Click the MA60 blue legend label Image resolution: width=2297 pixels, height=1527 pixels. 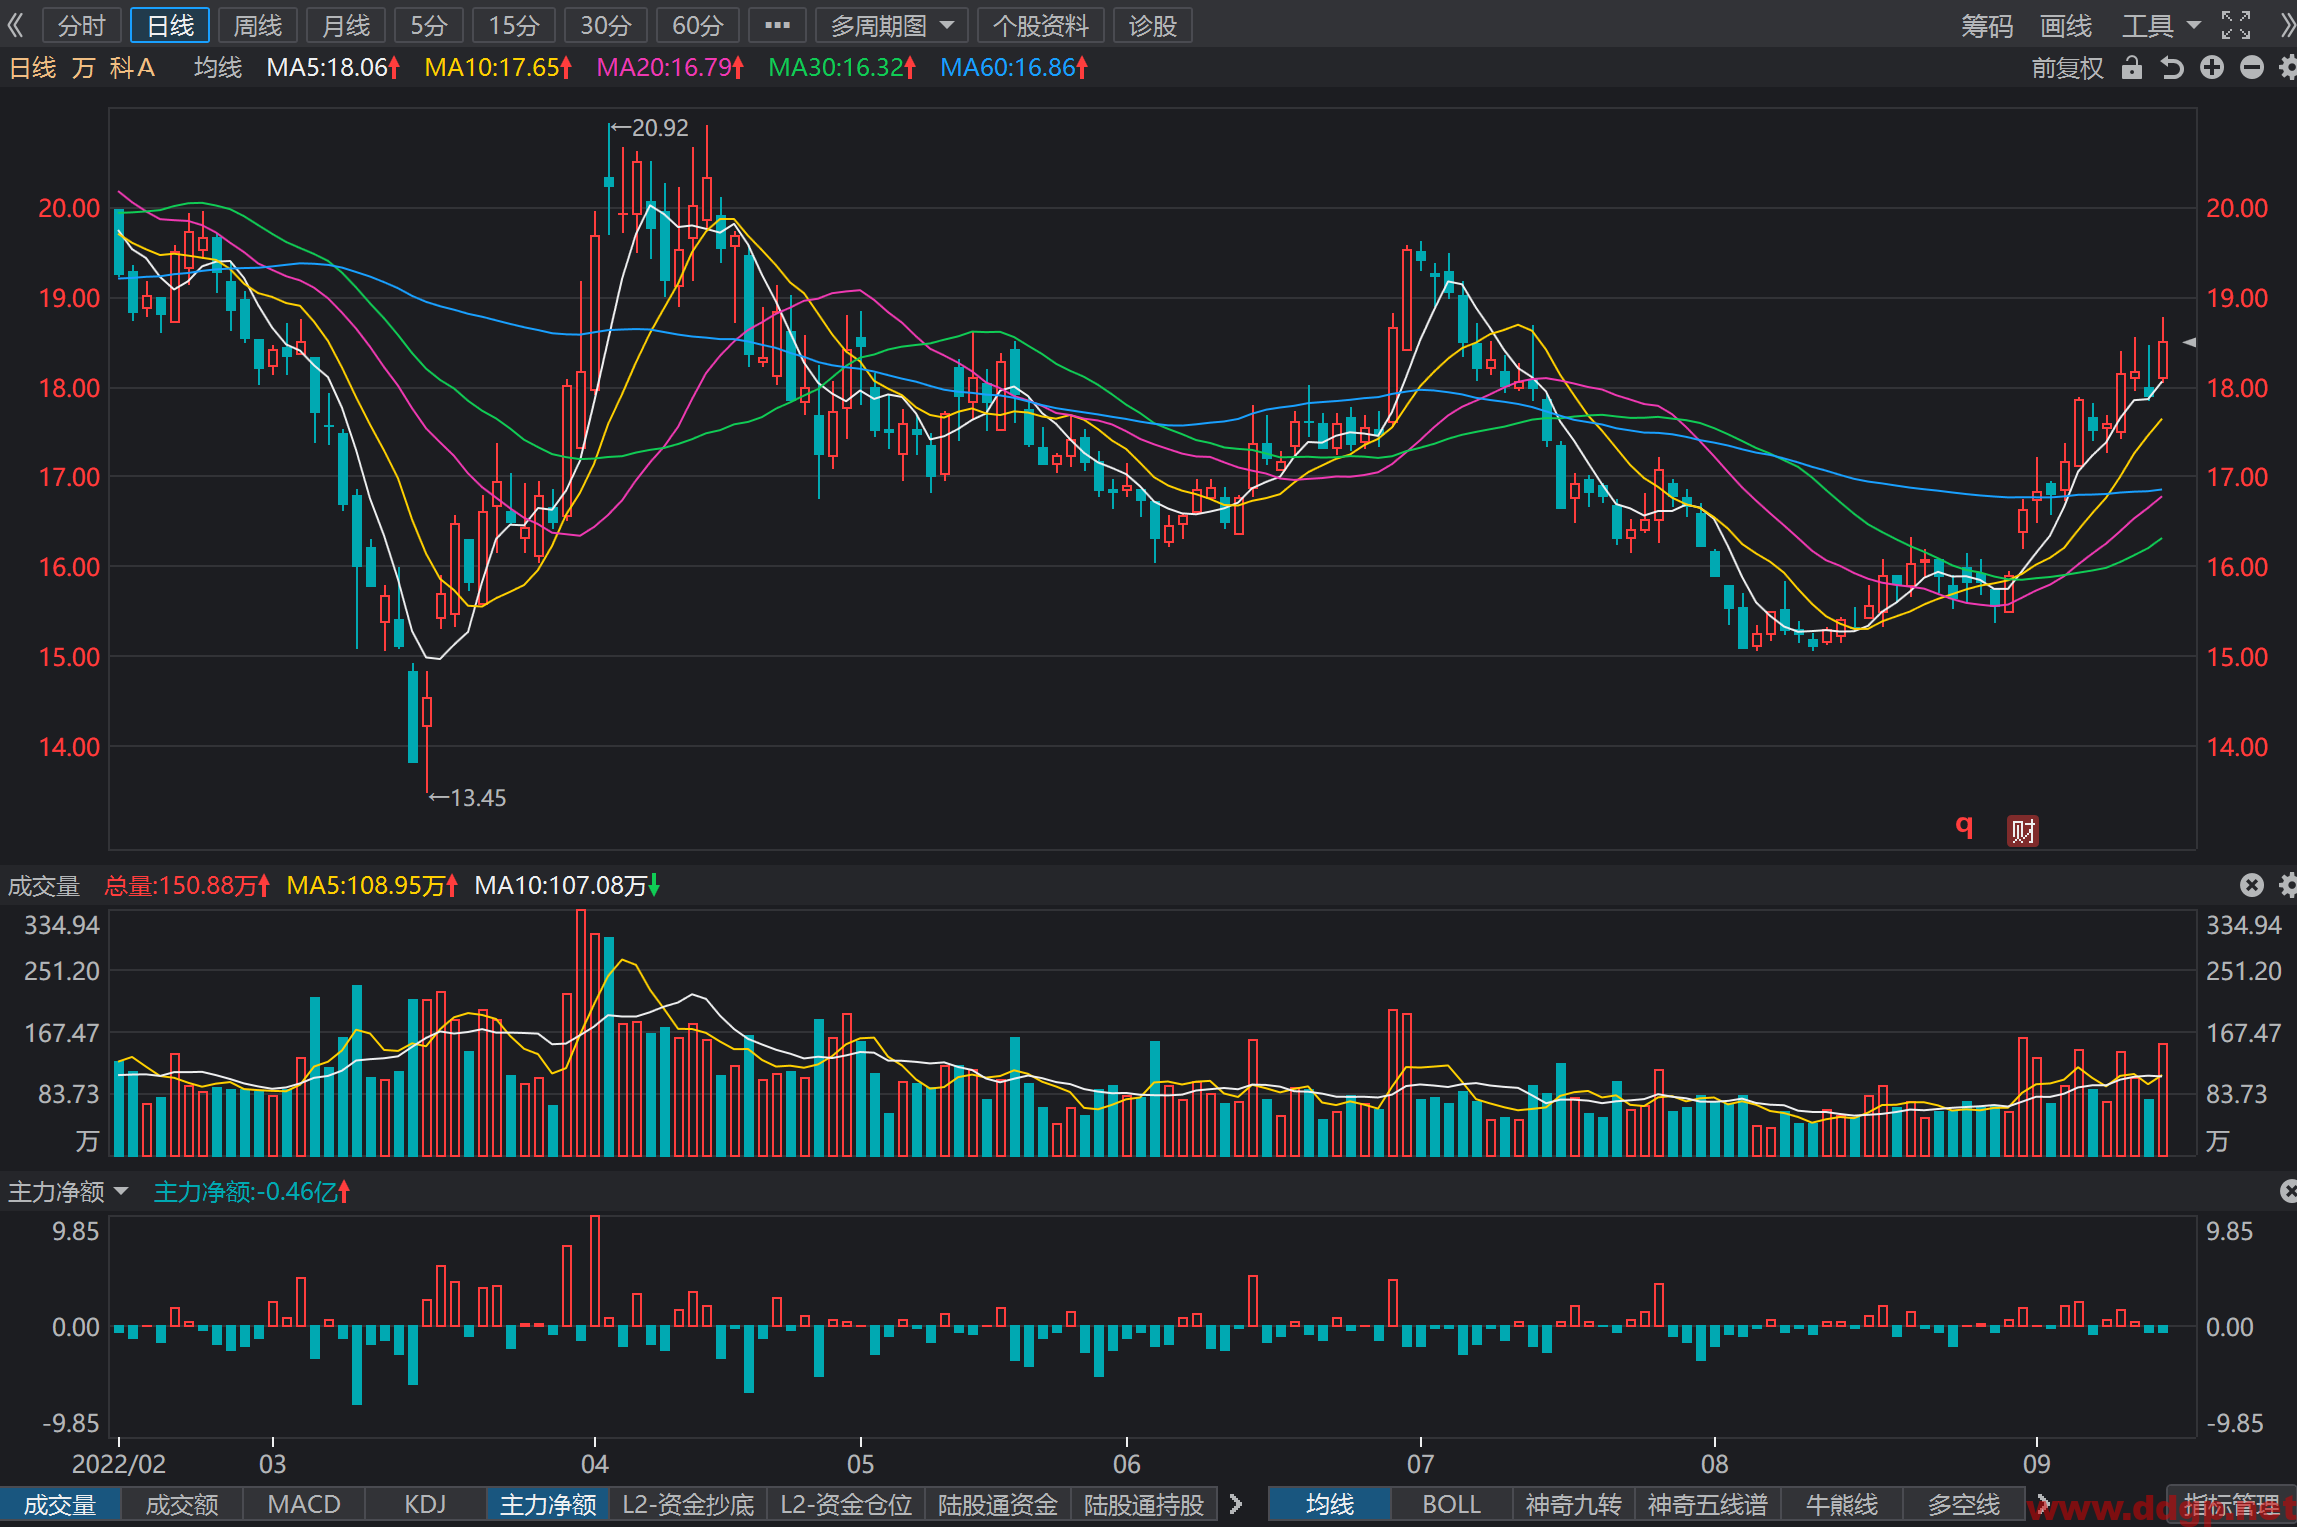coord(1013,67)
